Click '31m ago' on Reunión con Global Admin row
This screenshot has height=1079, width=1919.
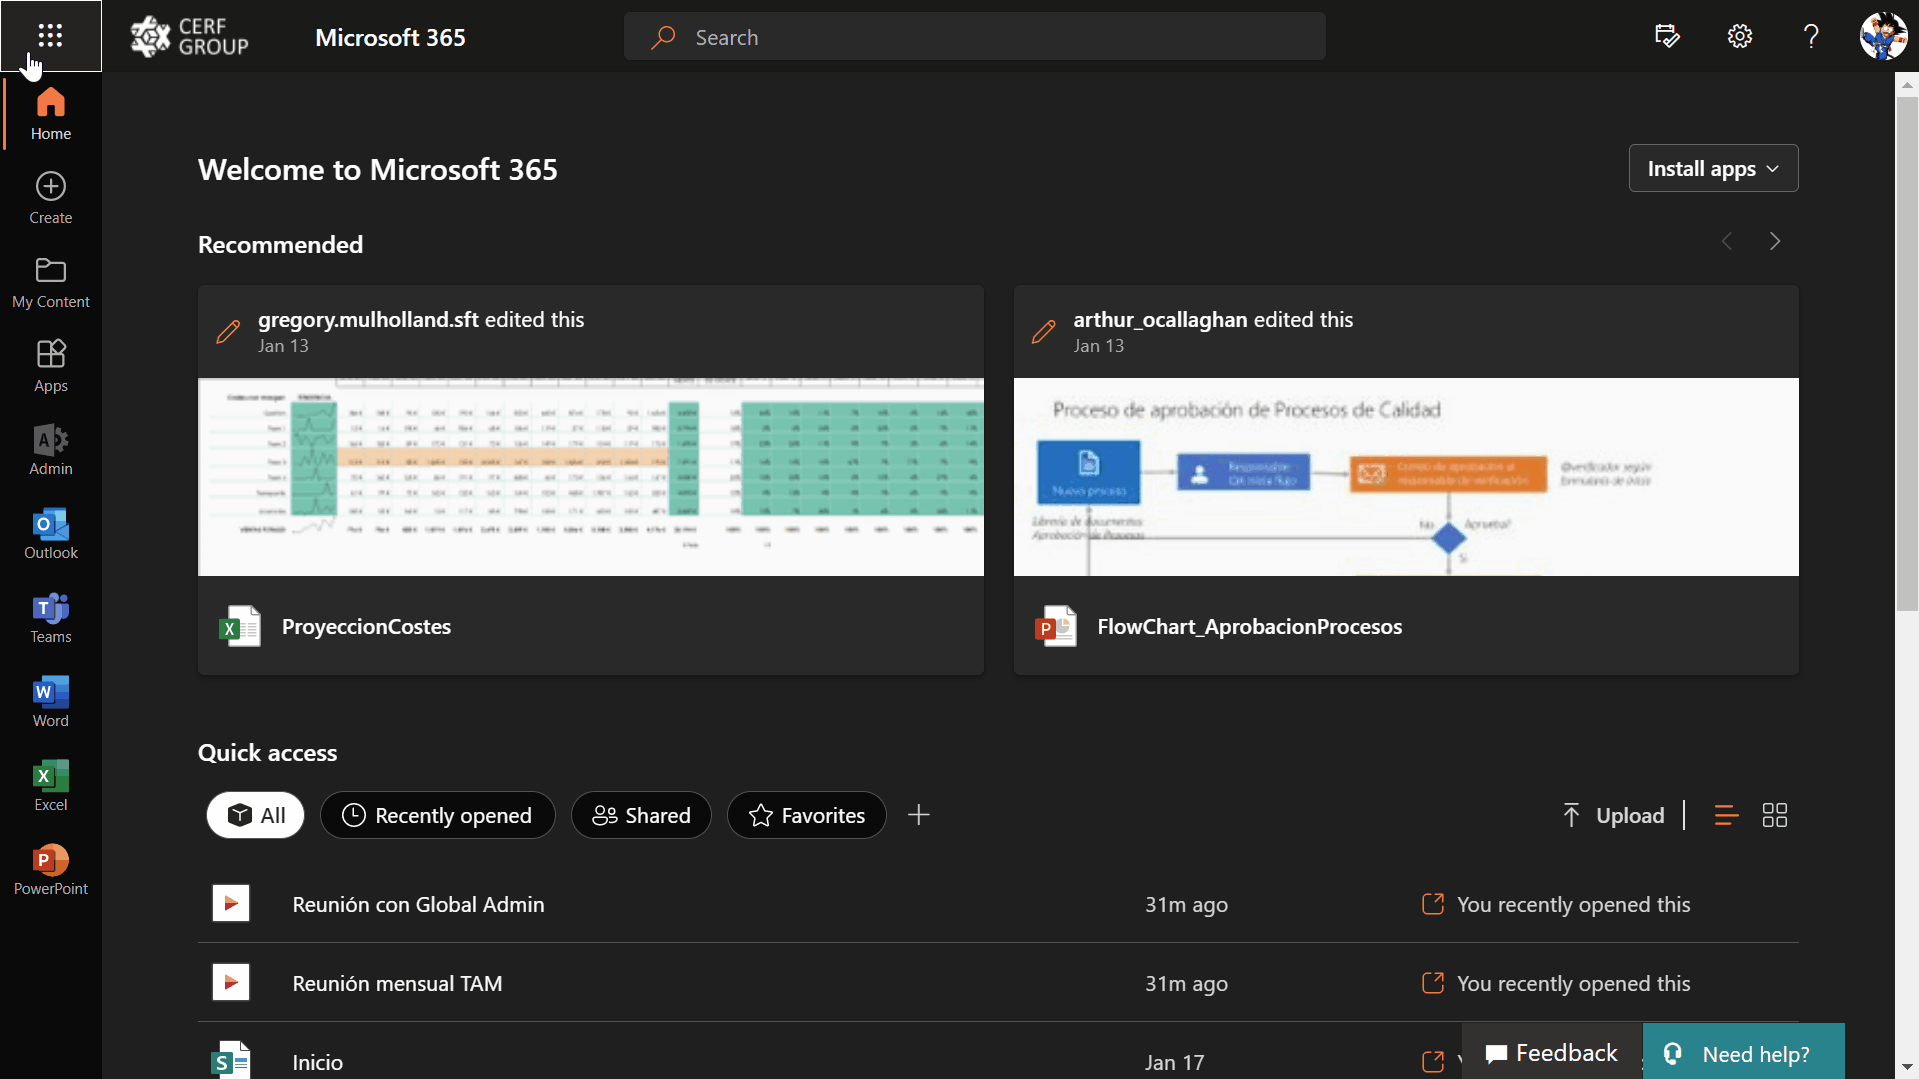[x=1186, y=904]
